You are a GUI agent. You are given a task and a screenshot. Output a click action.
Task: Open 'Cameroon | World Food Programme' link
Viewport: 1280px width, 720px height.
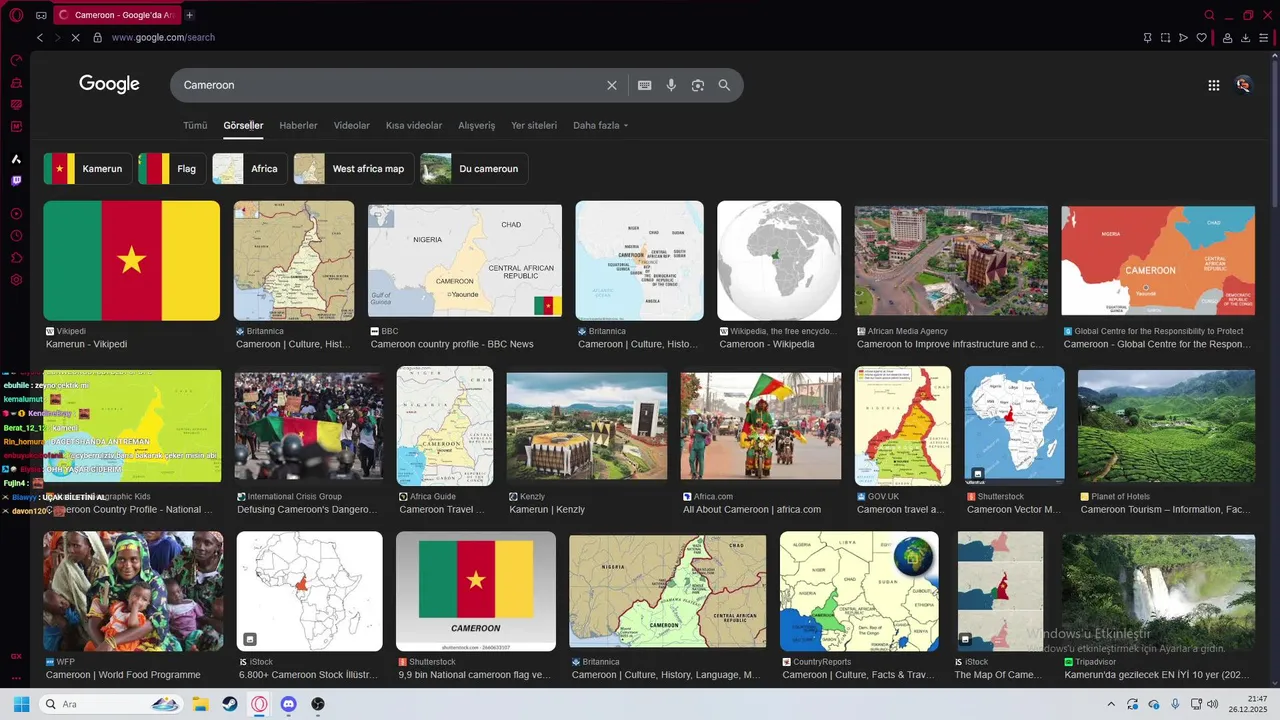(123, 675)
